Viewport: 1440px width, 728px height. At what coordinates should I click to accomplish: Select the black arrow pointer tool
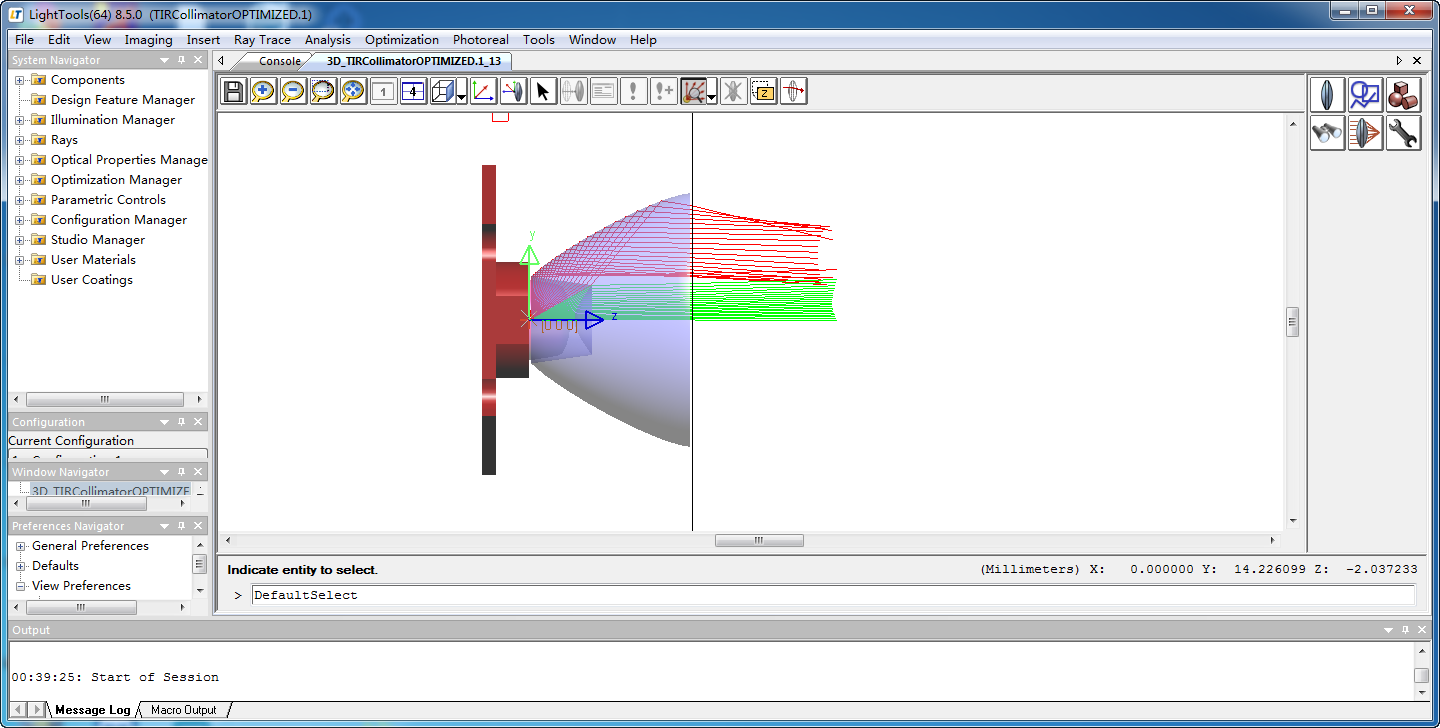(x=542, y=92)
